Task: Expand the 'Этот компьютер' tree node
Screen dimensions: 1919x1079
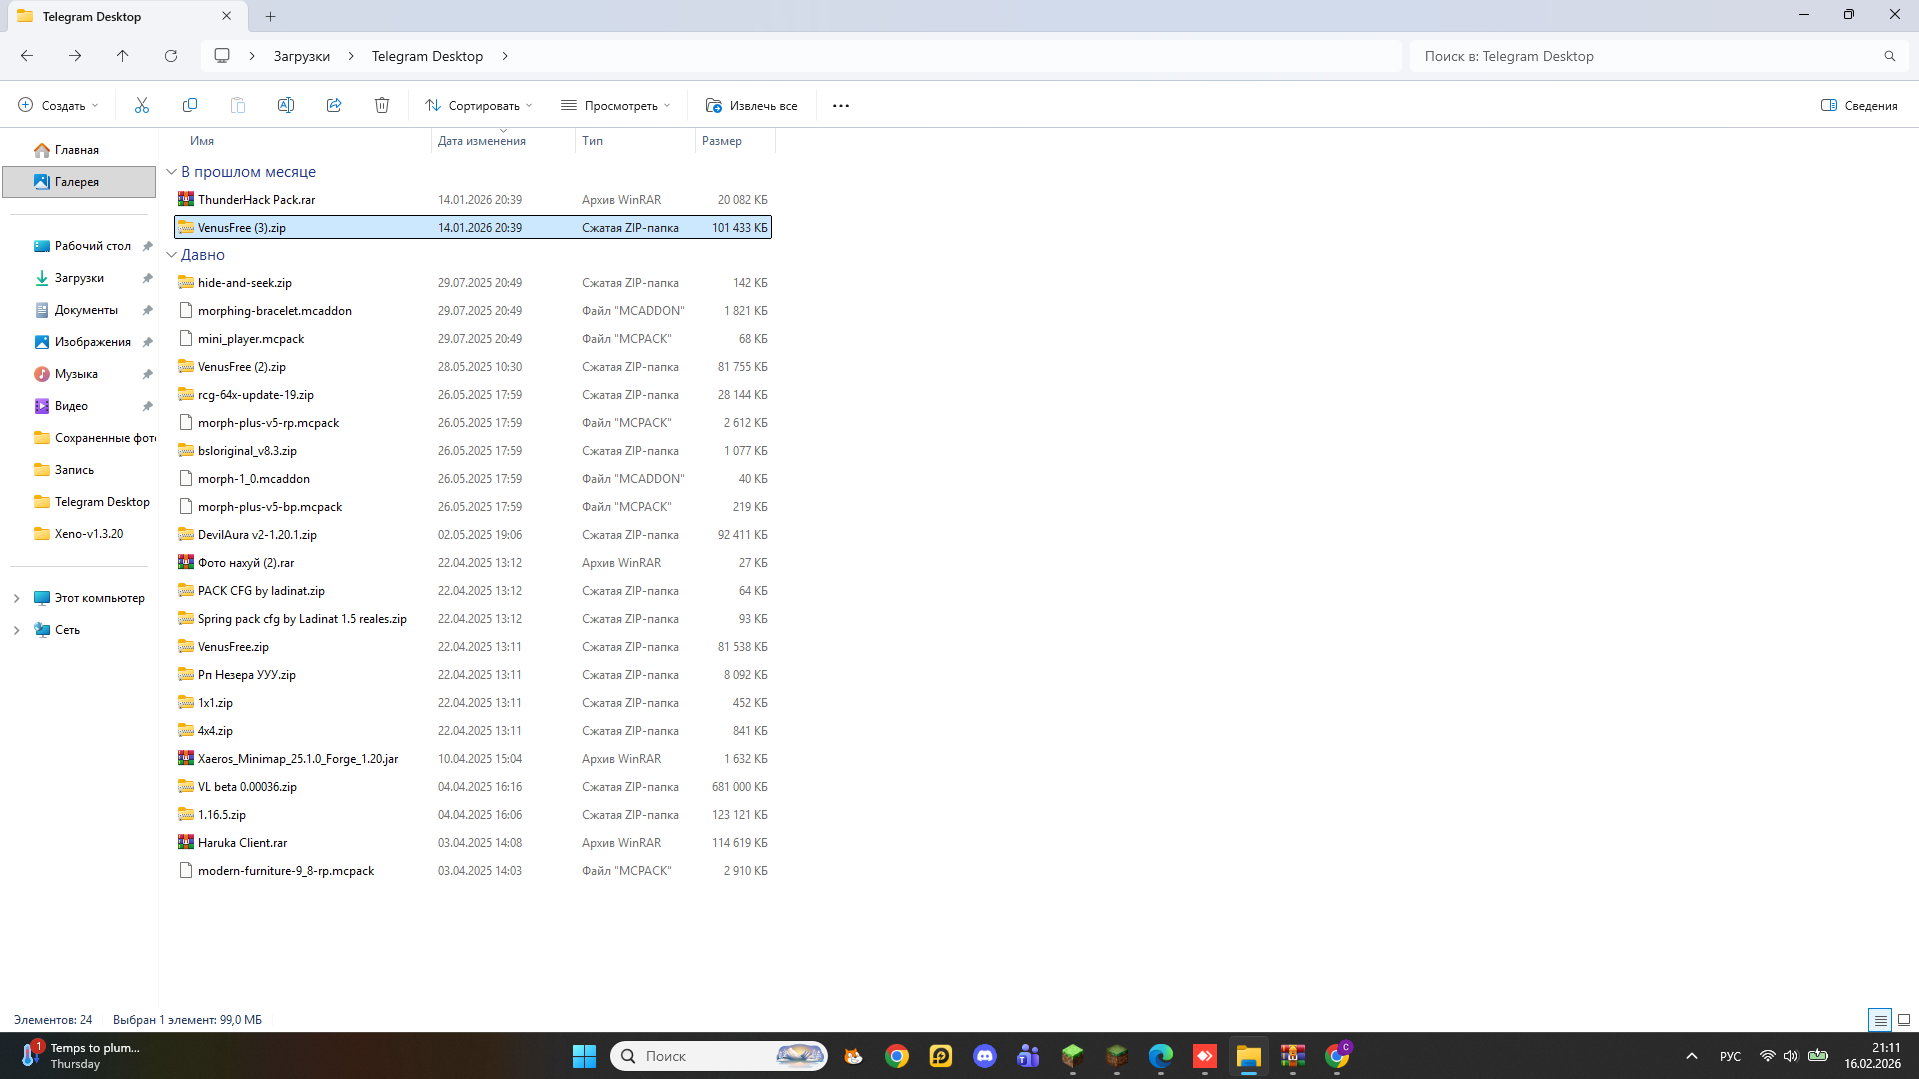Action: [16, 598]
